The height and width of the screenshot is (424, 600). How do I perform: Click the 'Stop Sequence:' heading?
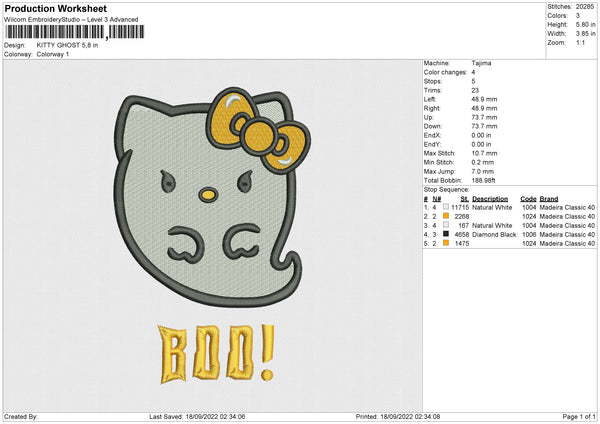pyautogui.click(x=446, y=190)
